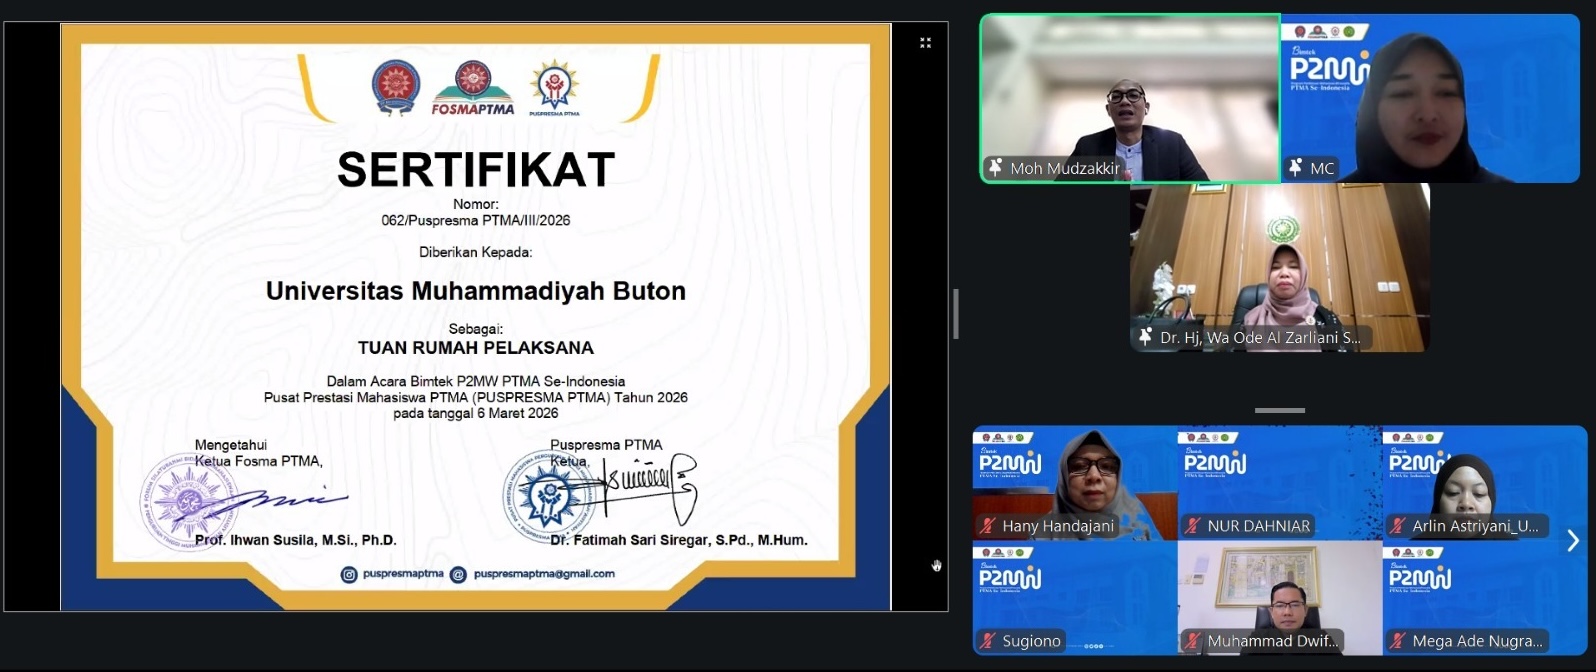Click the divider handle between shared screen and videos
Screen dimensions: 1596x672
click(956, 314)
